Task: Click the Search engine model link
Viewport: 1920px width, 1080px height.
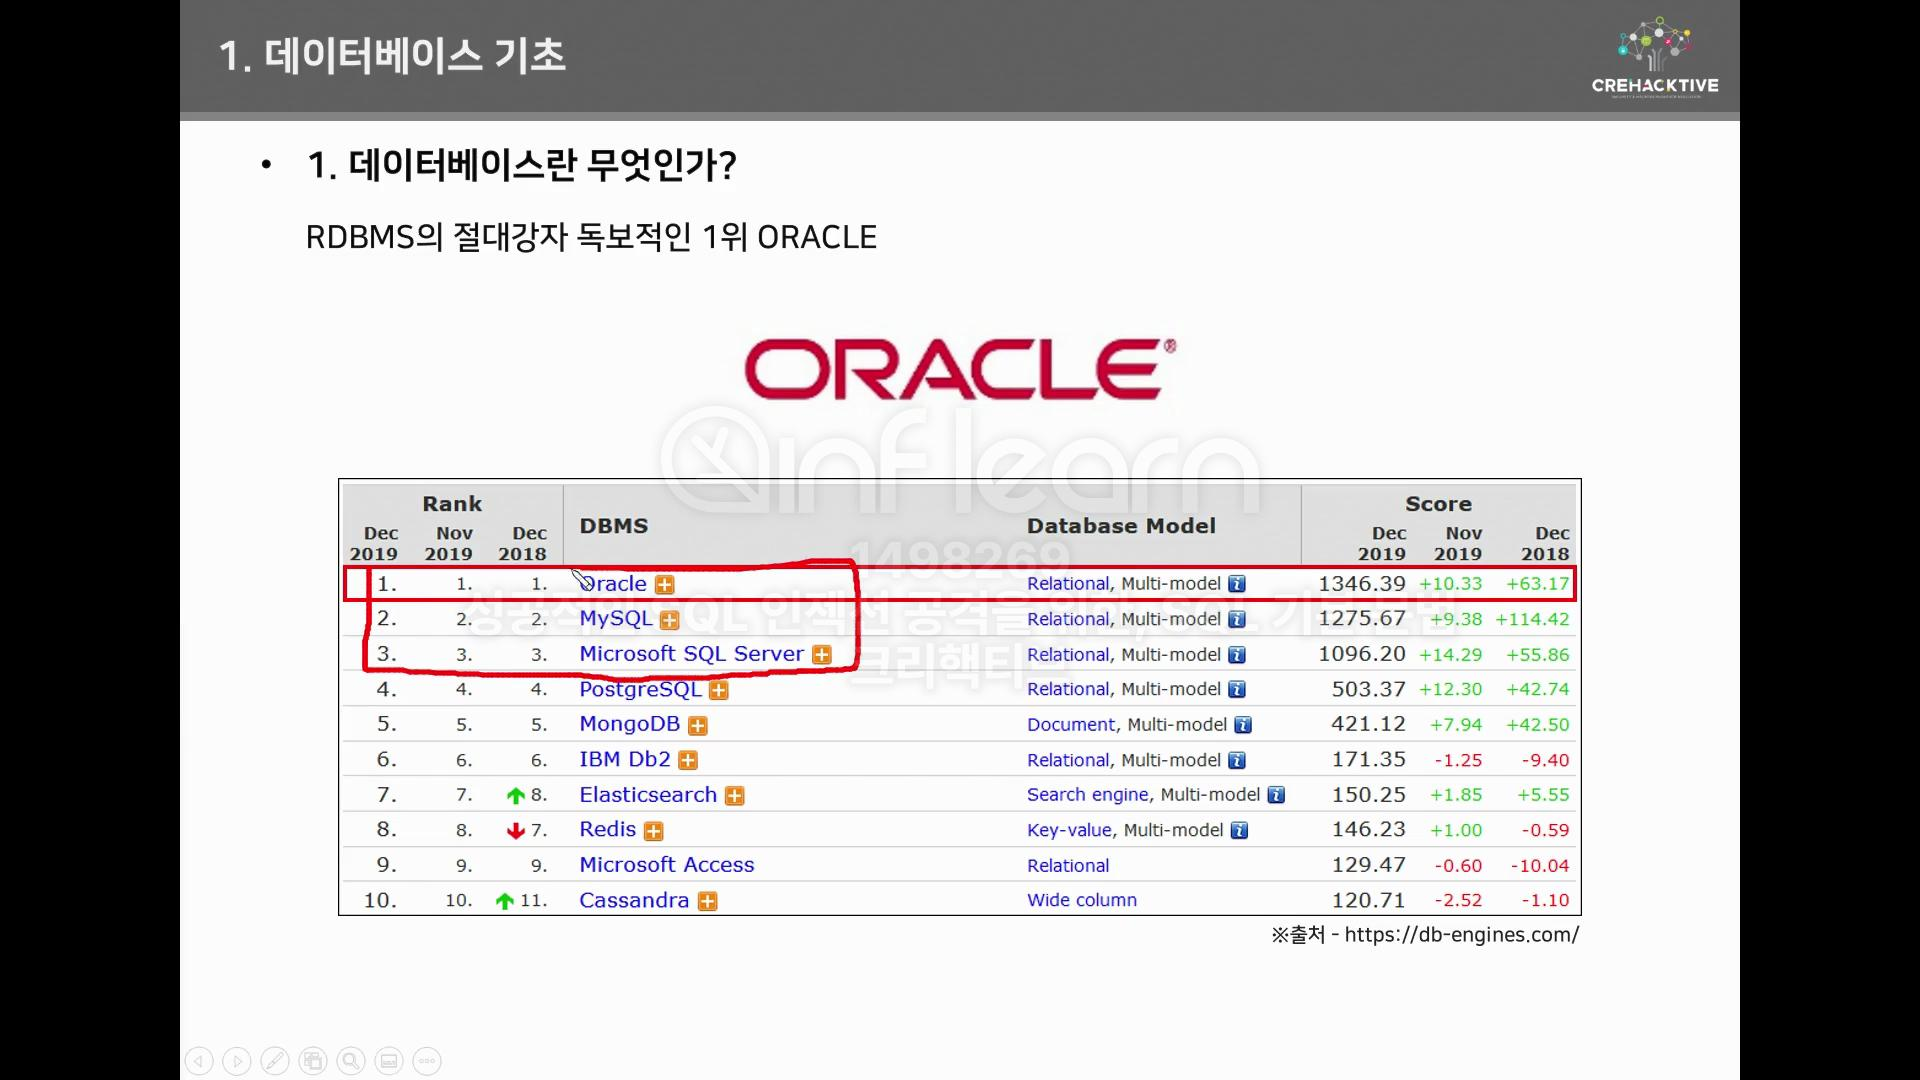Action: 1087,795
